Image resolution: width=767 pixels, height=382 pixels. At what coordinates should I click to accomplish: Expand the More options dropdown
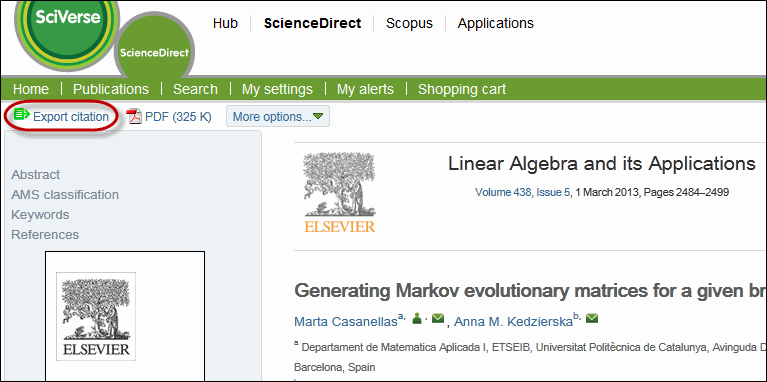278,117
